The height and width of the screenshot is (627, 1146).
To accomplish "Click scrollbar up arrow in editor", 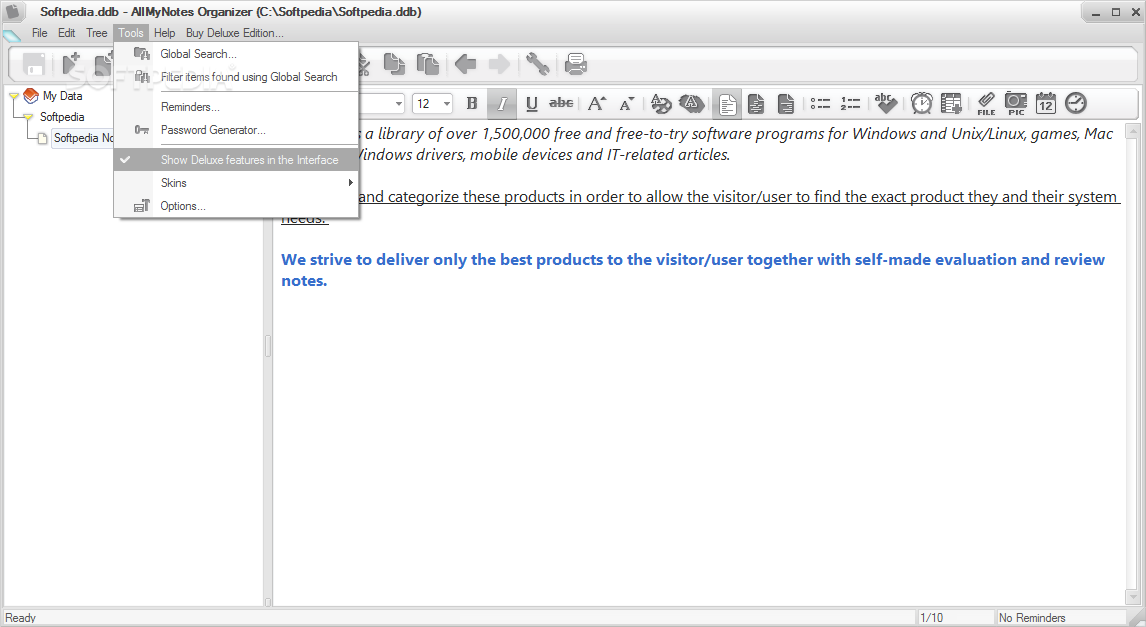I will point(1132,132).
